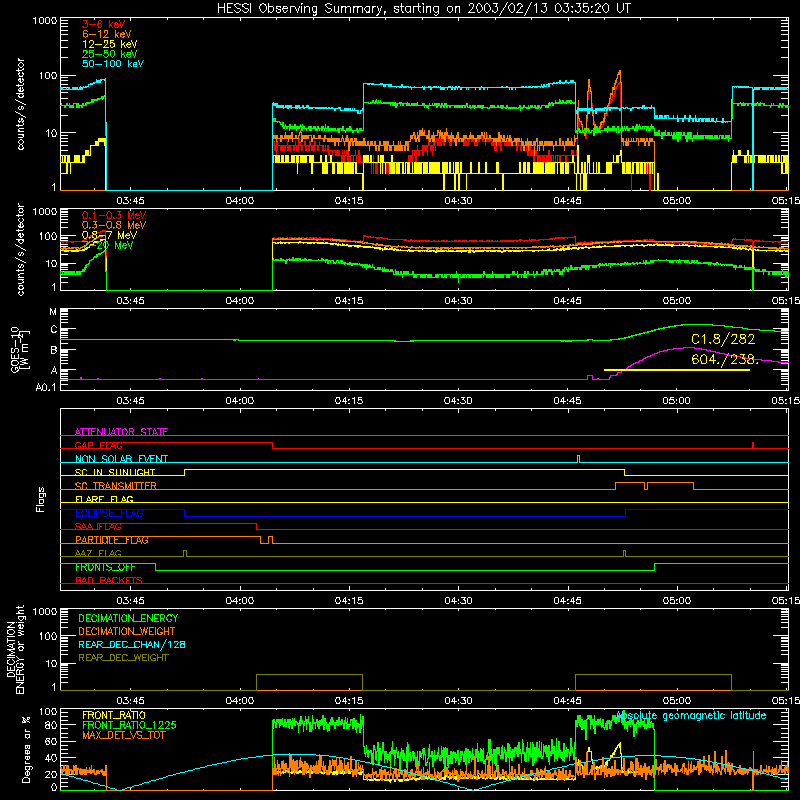Click the 0.1-0.3 MeV legend label
Viewport: 800px width, 800px height.
(x=114, y=215)
